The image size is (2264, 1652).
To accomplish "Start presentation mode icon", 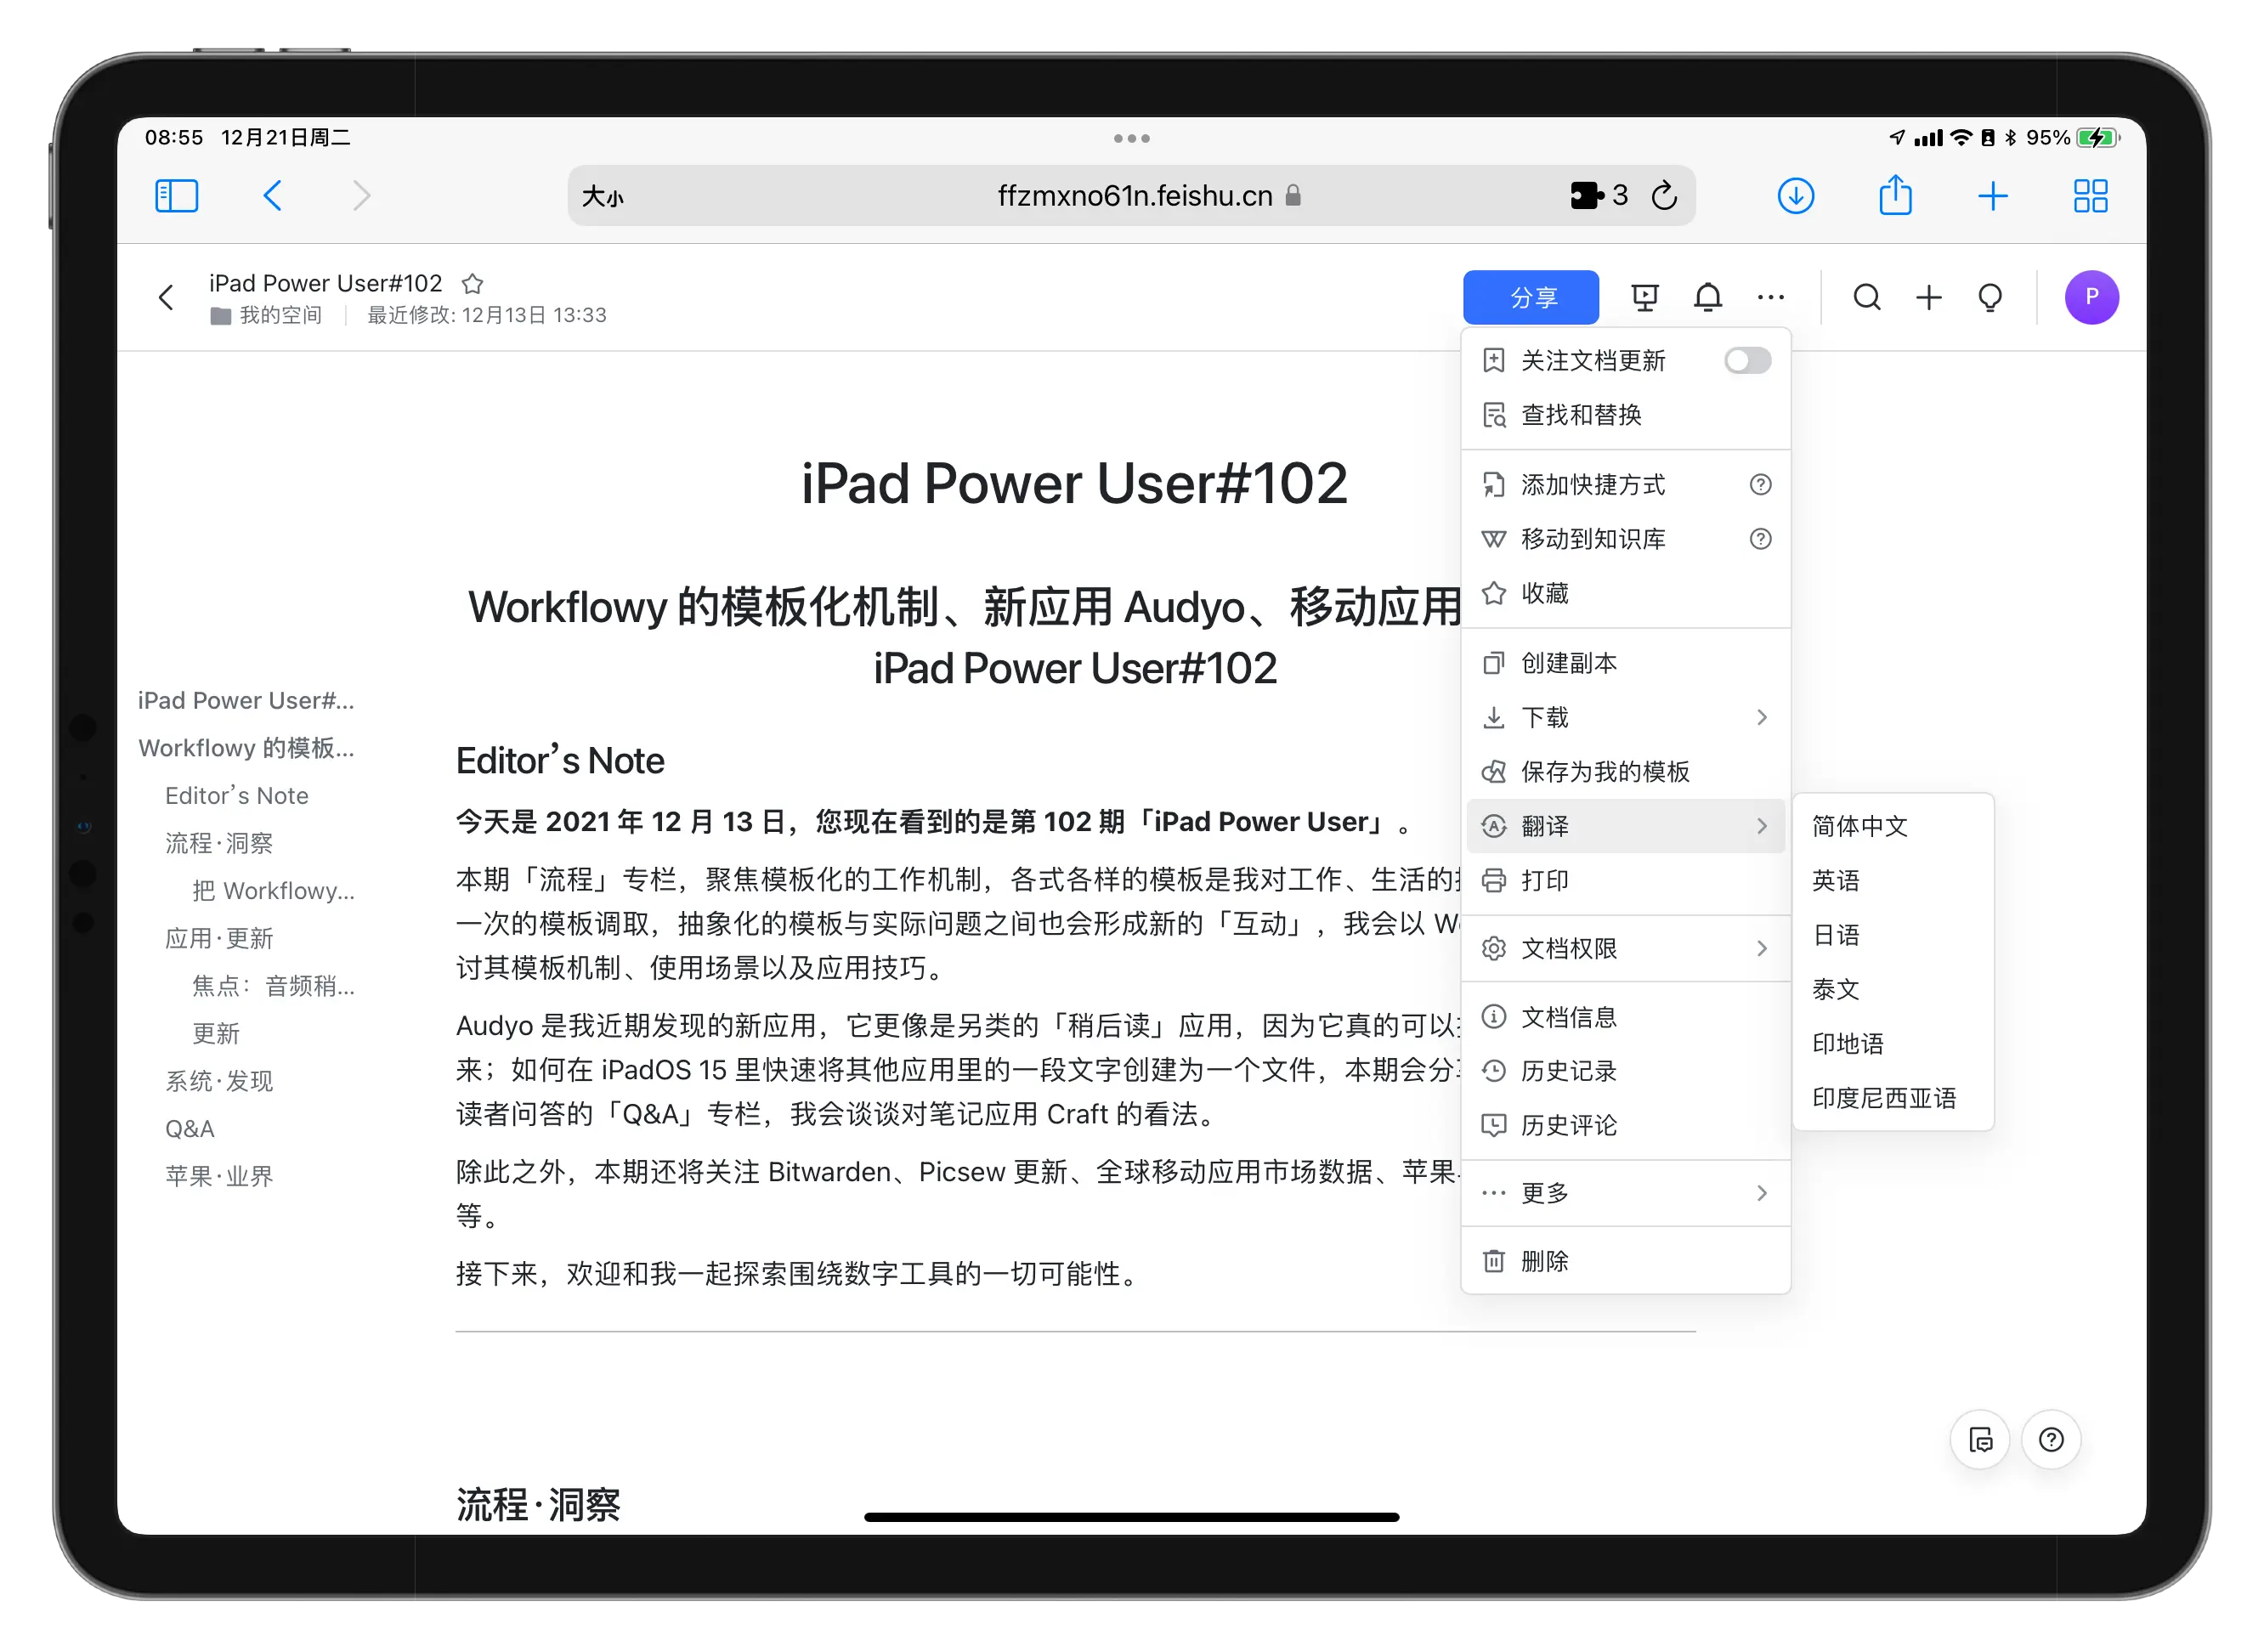I will (1645, 297).
